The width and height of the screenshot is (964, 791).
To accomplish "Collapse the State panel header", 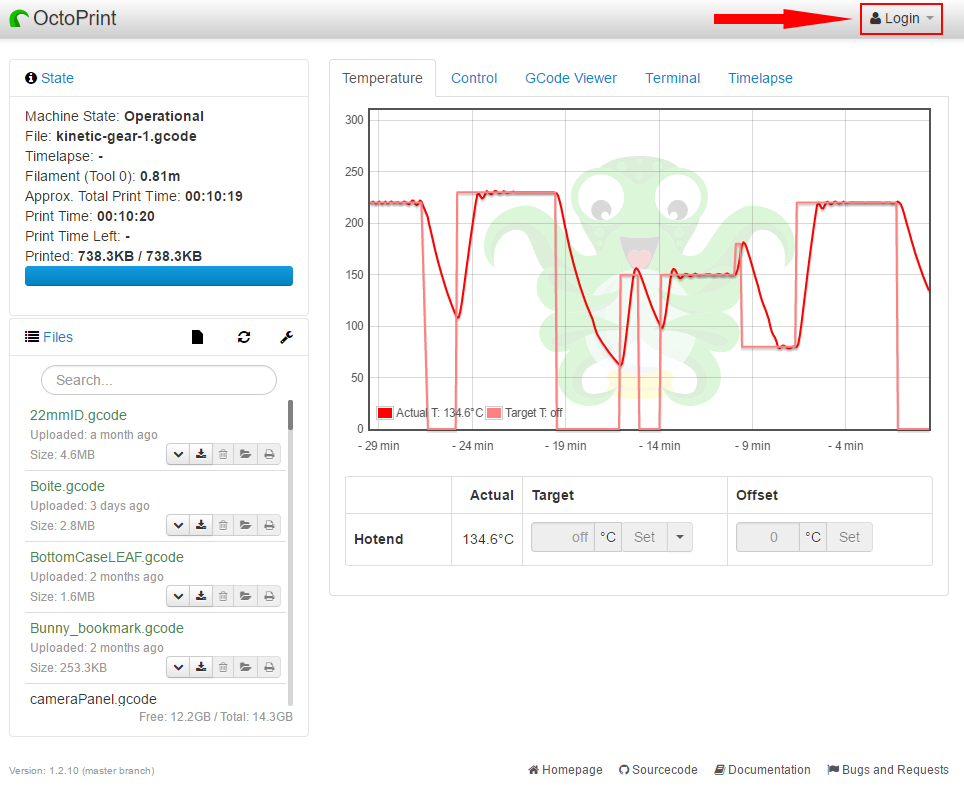I will pos(57,78).
